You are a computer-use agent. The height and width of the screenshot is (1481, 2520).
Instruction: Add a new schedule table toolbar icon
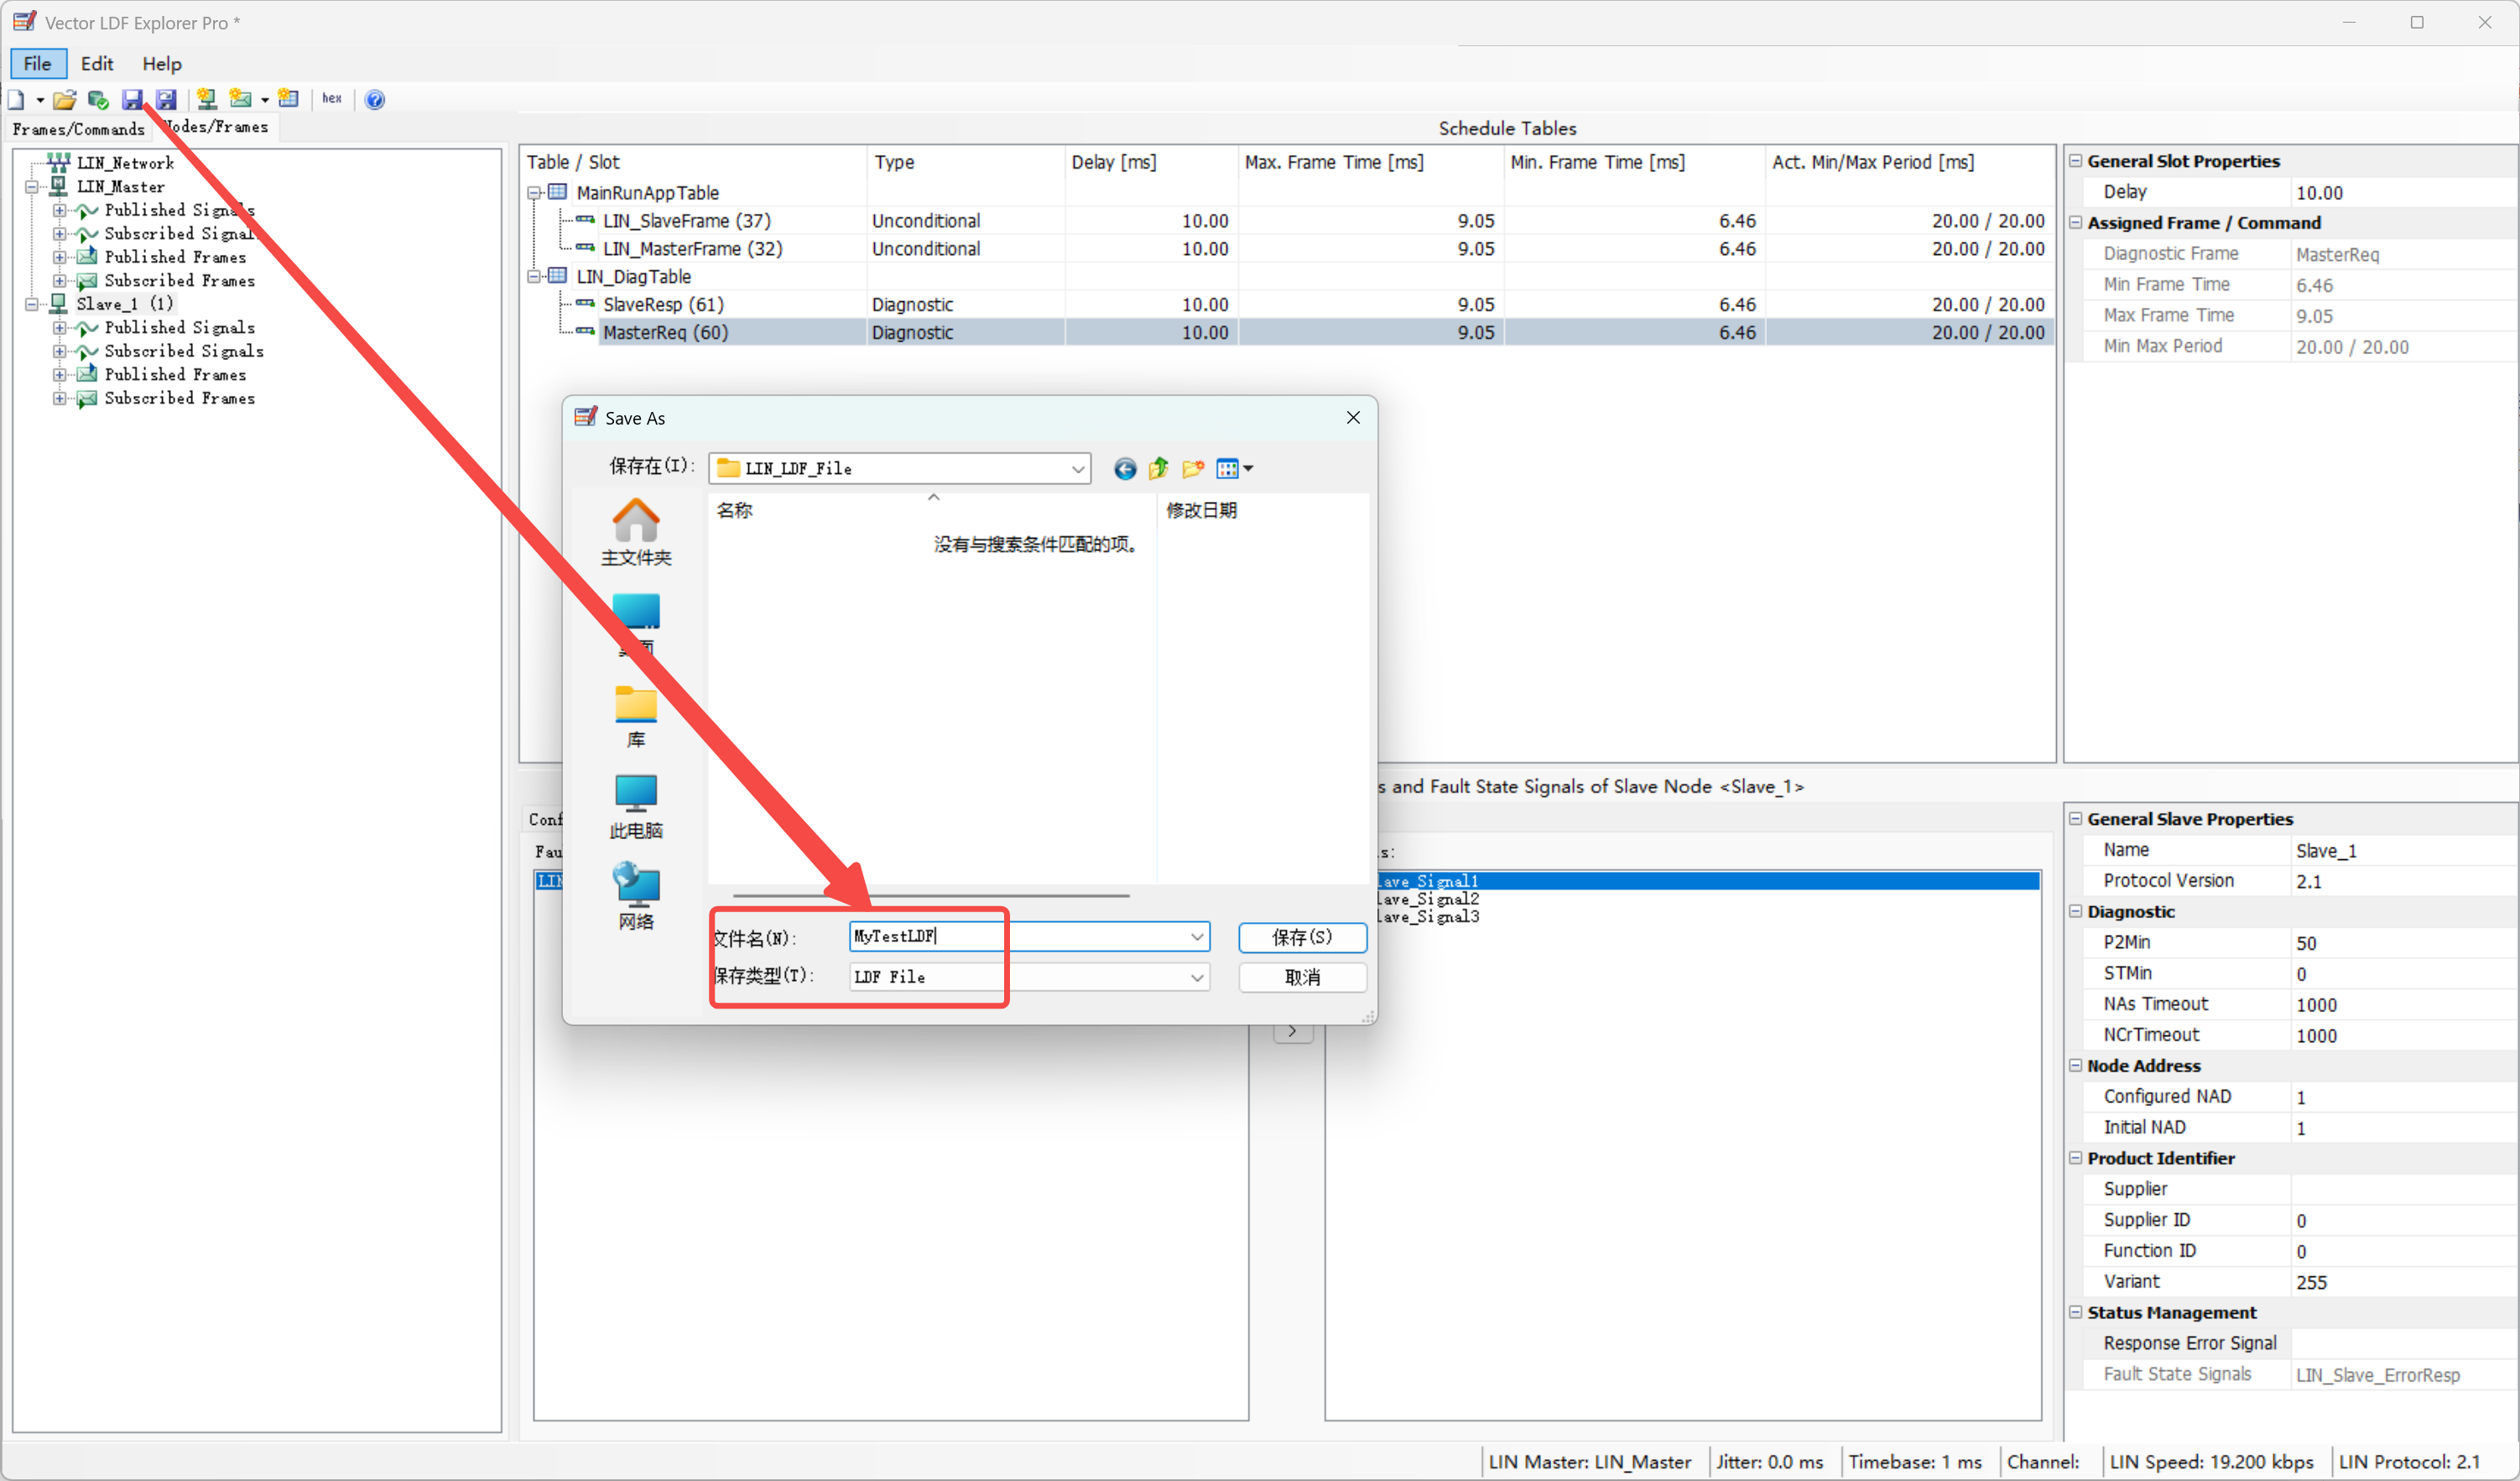pos(289,99)
